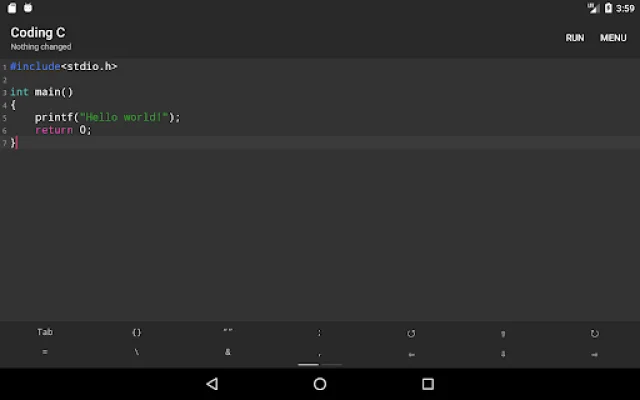Tap the Android back navigation button
This screenshot has height=400, width=640.
(212, 384)
